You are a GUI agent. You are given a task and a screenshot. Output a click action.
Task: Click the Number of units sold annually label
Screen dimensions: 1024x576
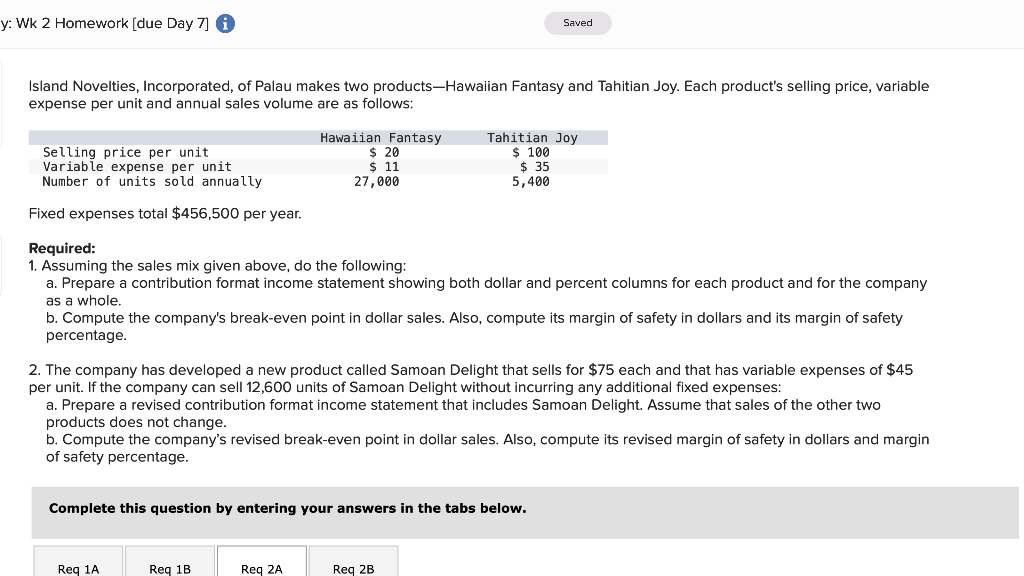tap(152, 181)
